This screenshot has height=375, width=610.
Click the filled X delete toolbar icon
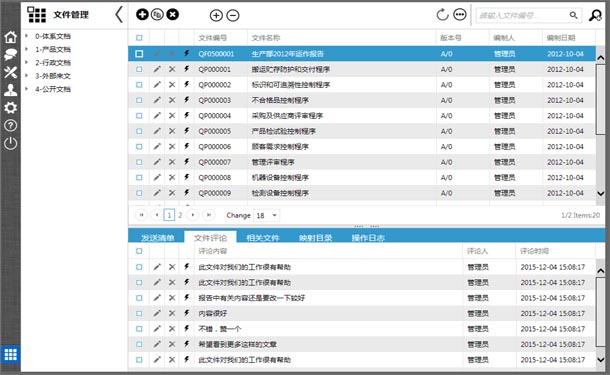click(x=172, y=15)
